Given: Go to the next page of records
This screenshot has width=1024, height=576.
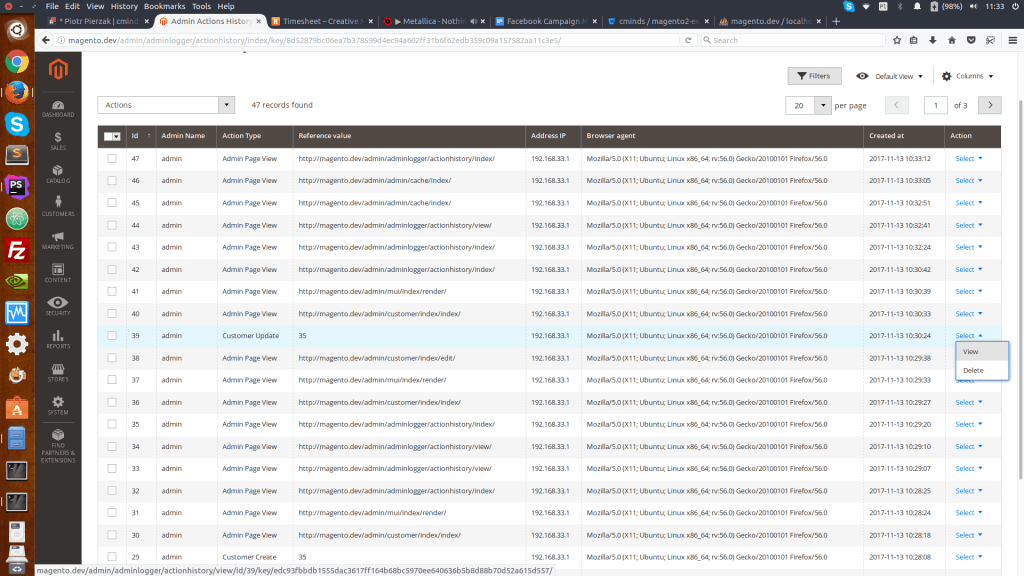Looking at the screenshot, I should tap(989, 105).
